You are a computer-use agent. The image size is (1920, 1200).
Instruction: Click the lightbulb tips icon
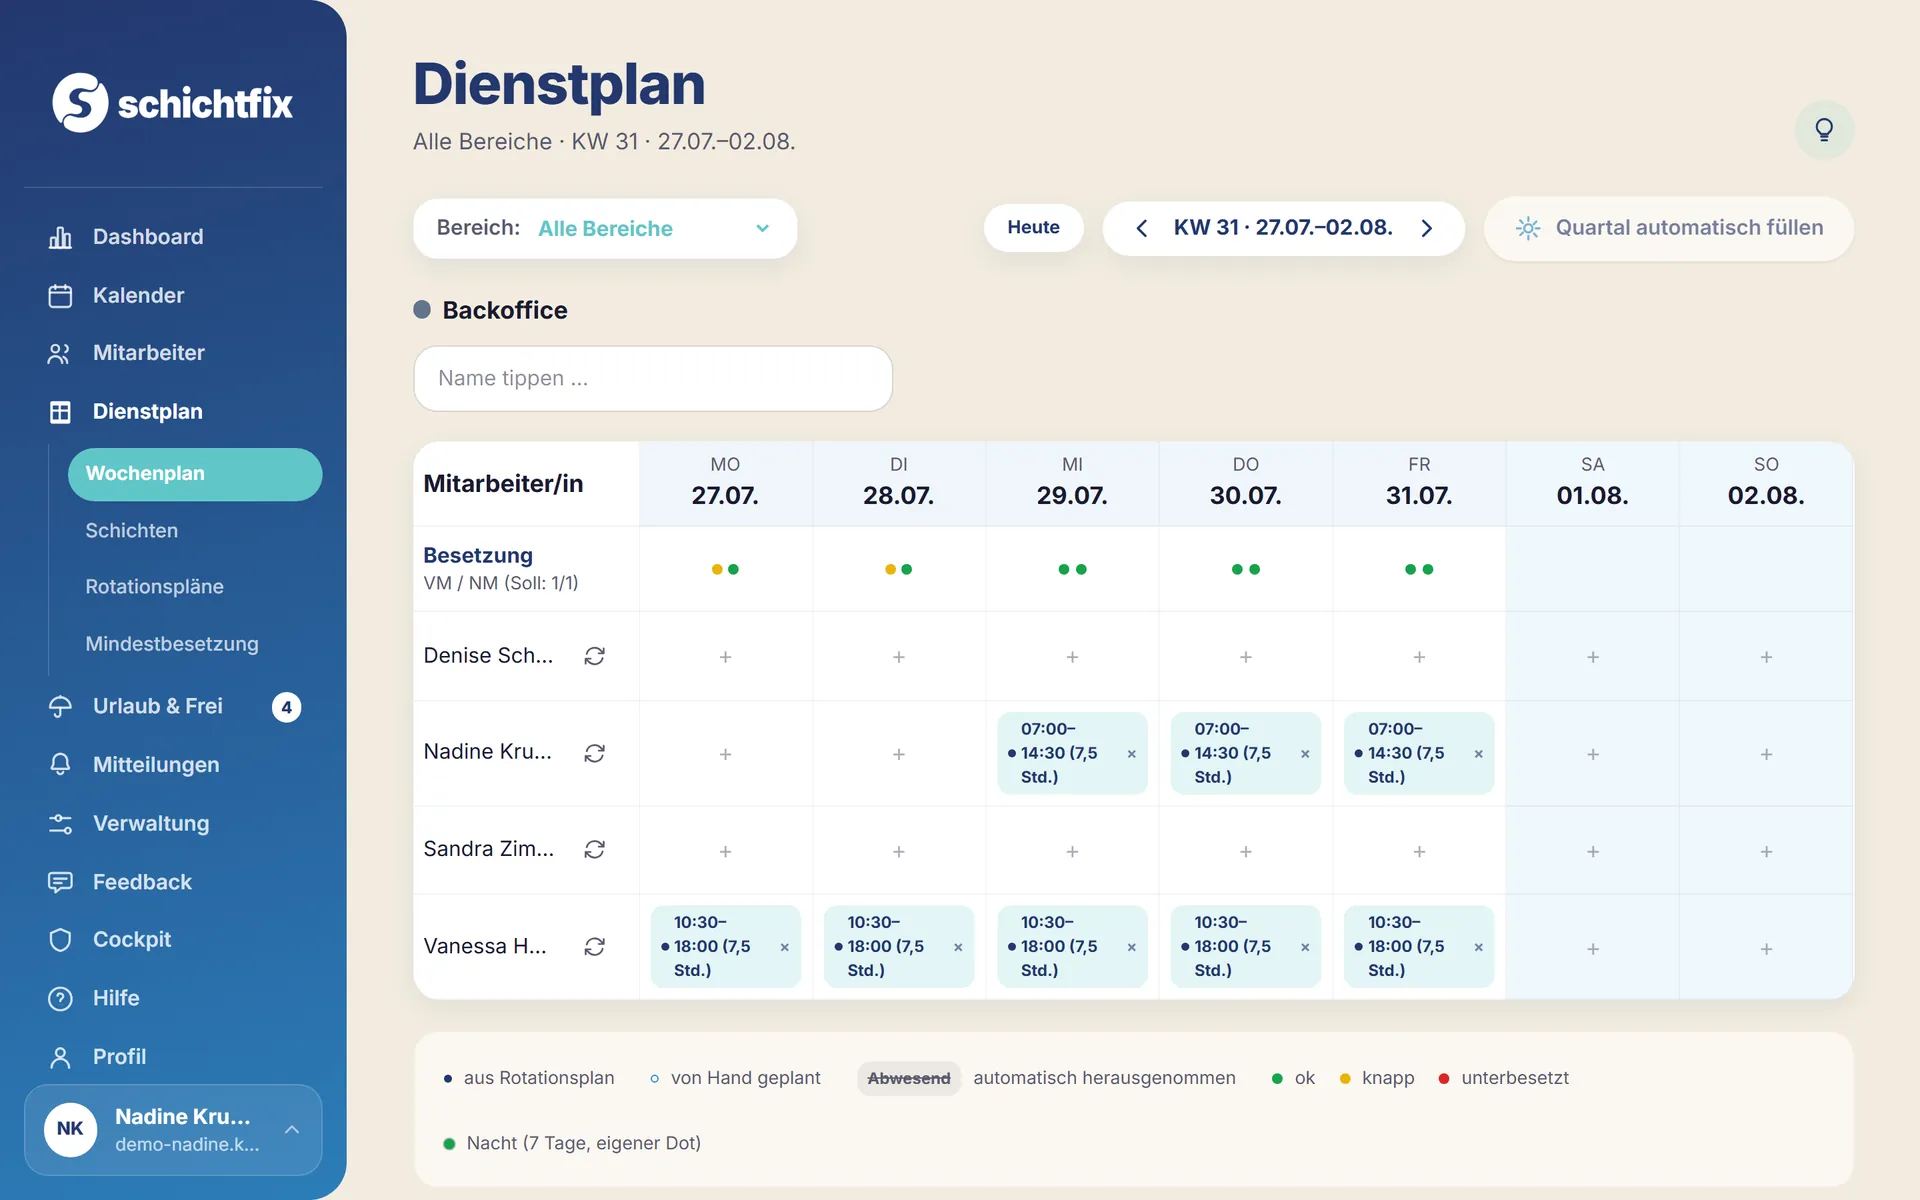pos(1824,130)
